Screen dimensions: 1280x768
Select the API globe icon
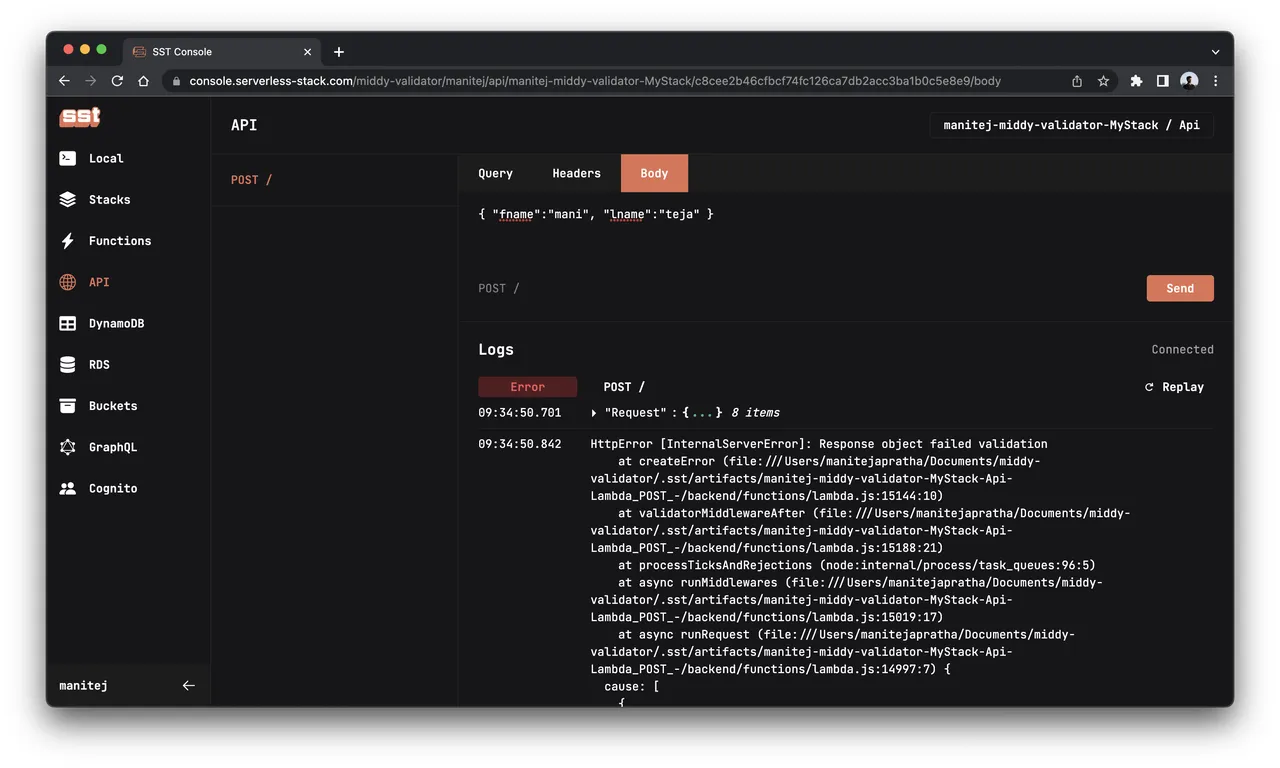[x=68, y=282]
